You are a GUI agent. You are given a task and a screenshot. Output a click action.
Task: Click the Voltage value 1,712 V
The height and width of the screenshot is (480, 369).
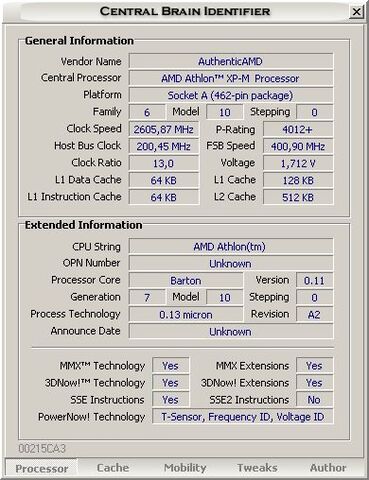298,163
